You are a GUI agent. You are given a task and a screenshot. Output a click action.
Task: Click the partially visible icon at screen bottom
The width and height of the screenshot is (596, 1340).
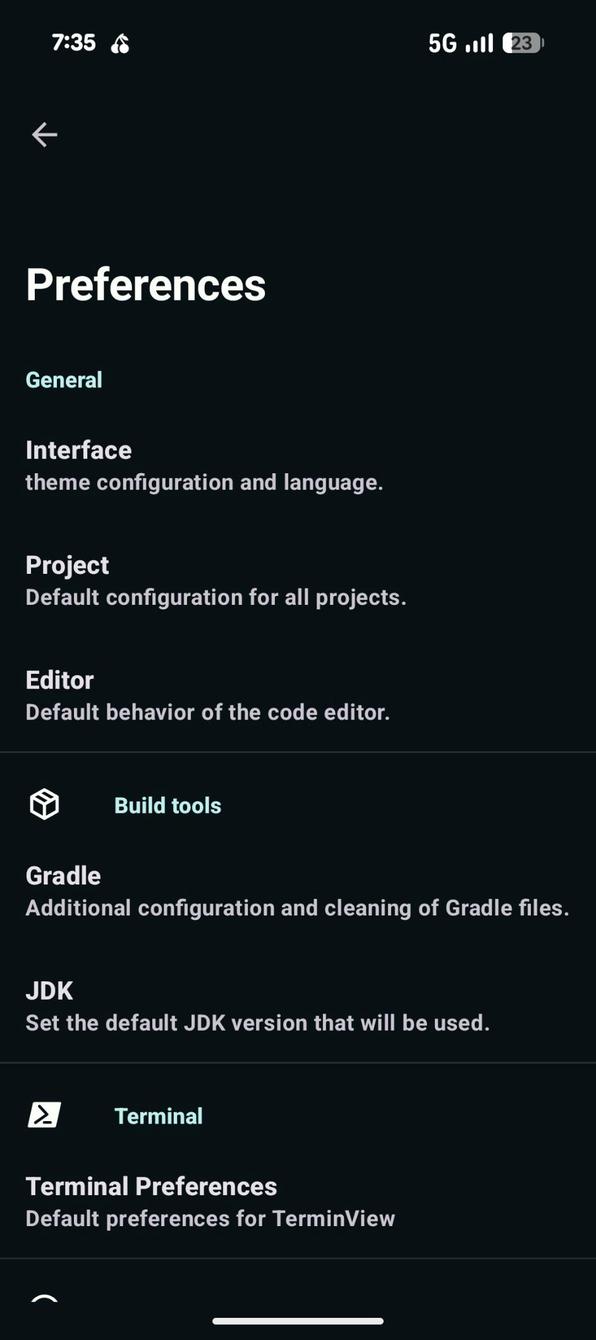pyautogui.click(x=44, y=1298)
